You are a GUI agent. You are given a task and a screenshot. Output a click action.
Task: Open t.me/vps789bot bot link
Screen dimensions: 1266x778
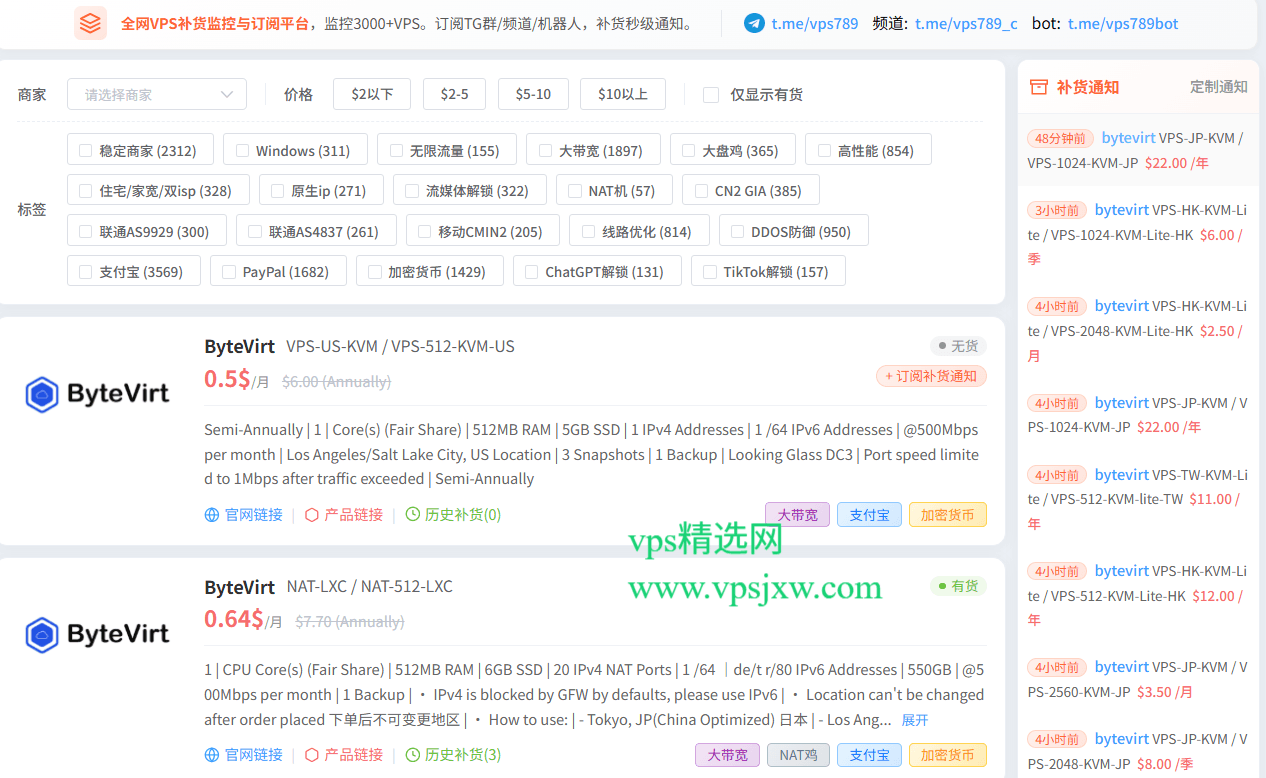[1123, 24]
